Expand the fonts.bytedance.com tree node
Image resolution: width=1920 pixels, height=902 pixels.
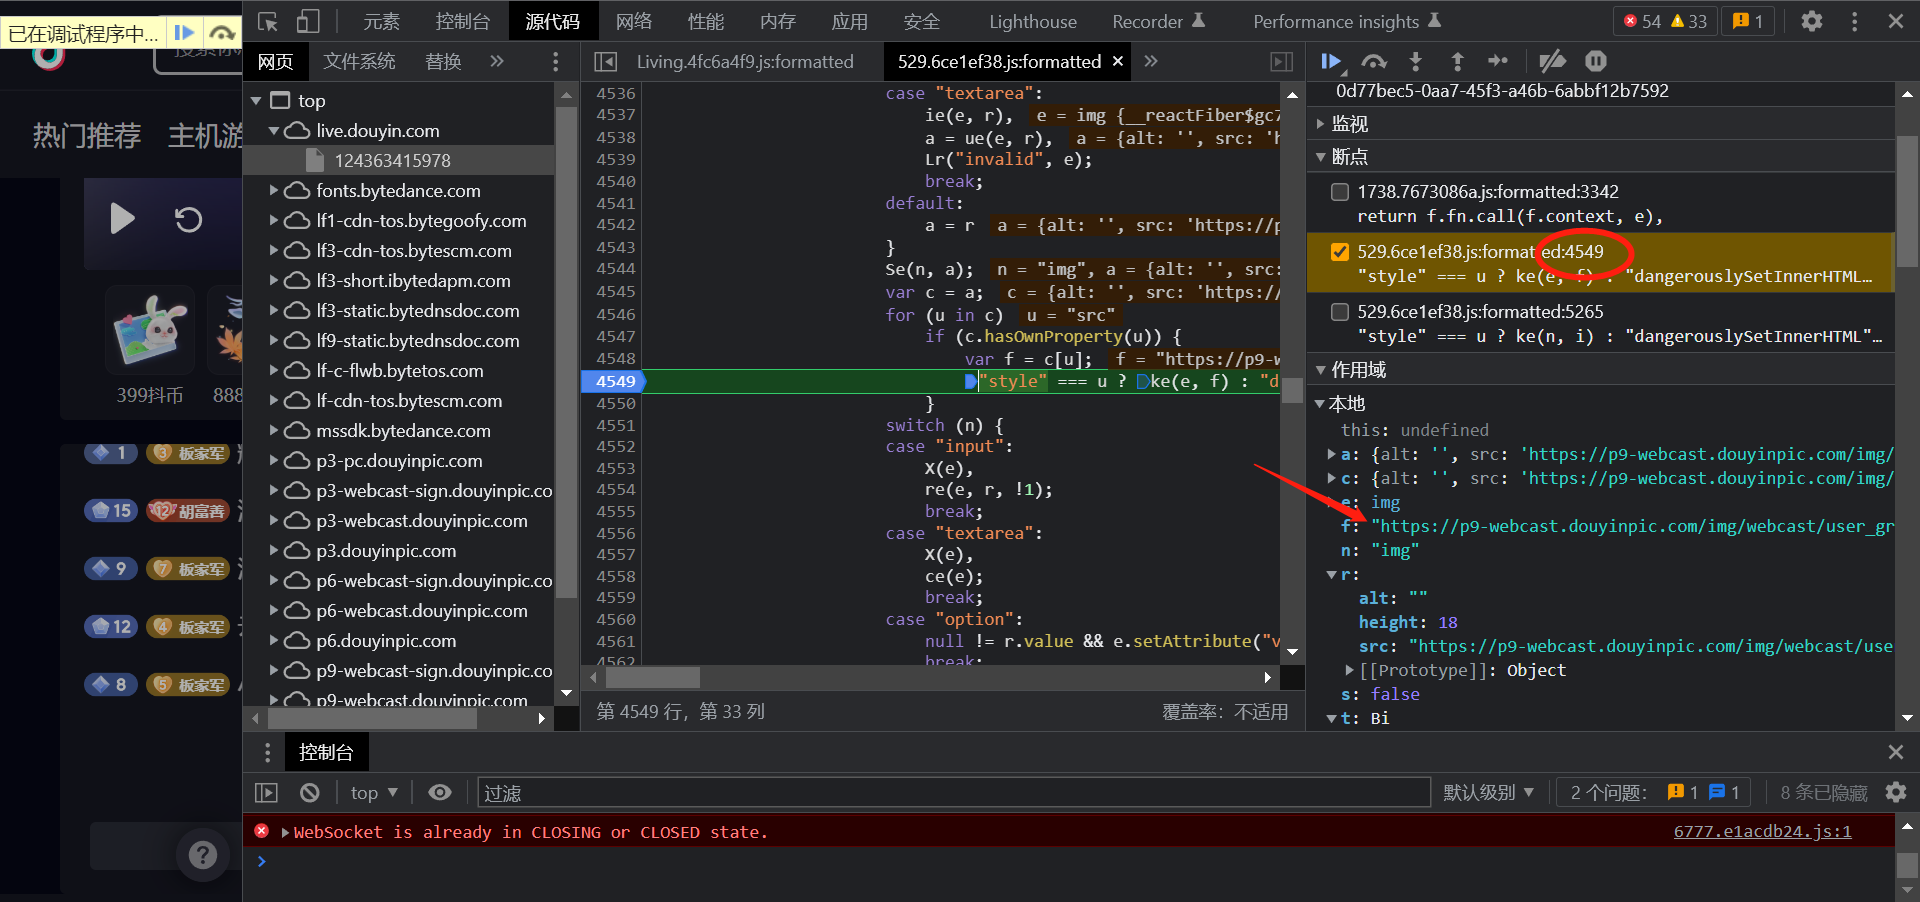[x=274, y=190]
